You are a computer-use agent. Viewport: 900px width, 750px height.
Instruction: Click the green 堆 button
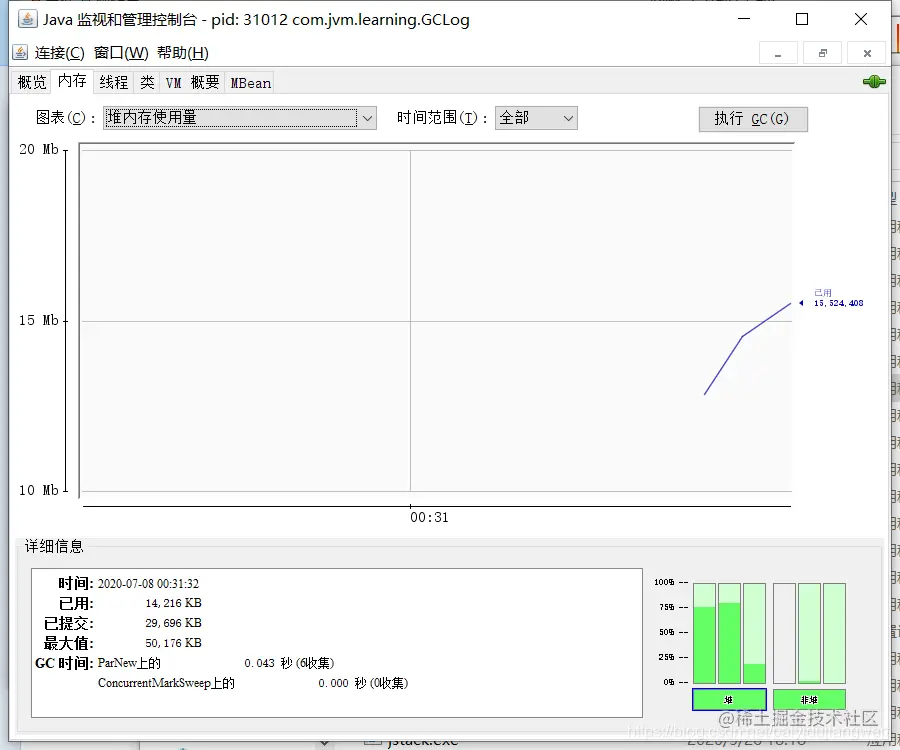click(x=729, y=699)
